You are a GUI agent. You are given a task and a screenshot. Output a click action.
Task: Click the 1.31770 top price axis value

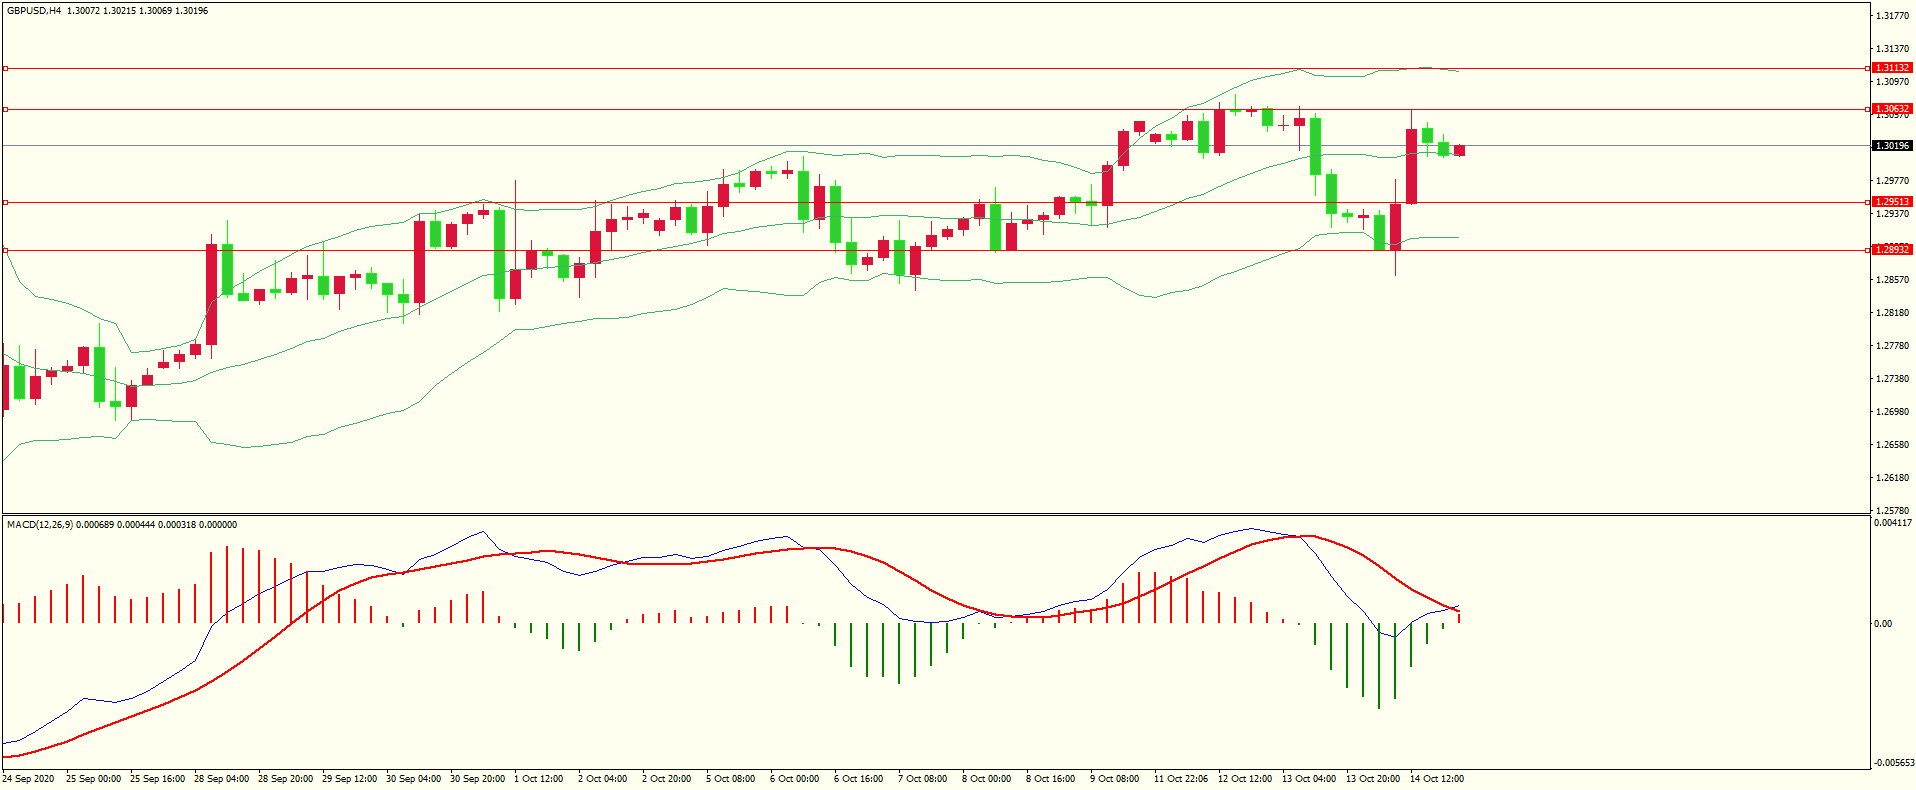point(1891,16)
